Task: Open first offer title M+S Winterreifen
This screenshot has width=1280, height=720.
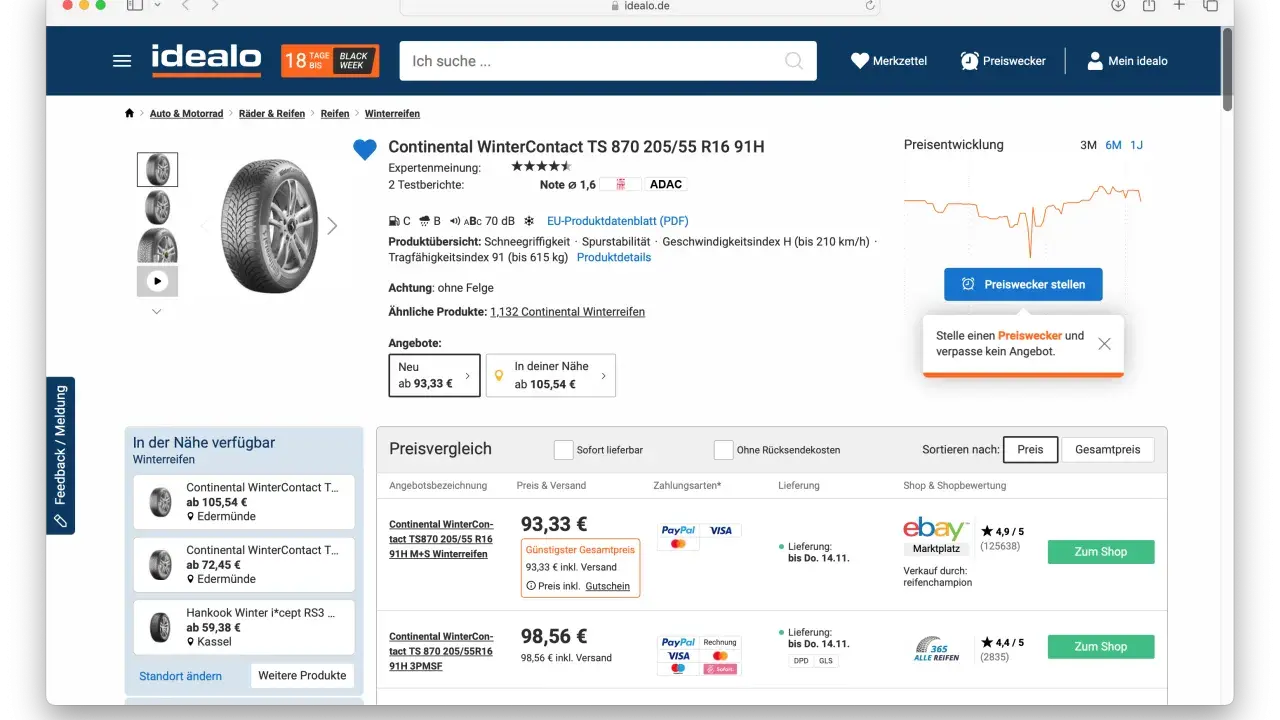Action: click(x=441, y=539)
